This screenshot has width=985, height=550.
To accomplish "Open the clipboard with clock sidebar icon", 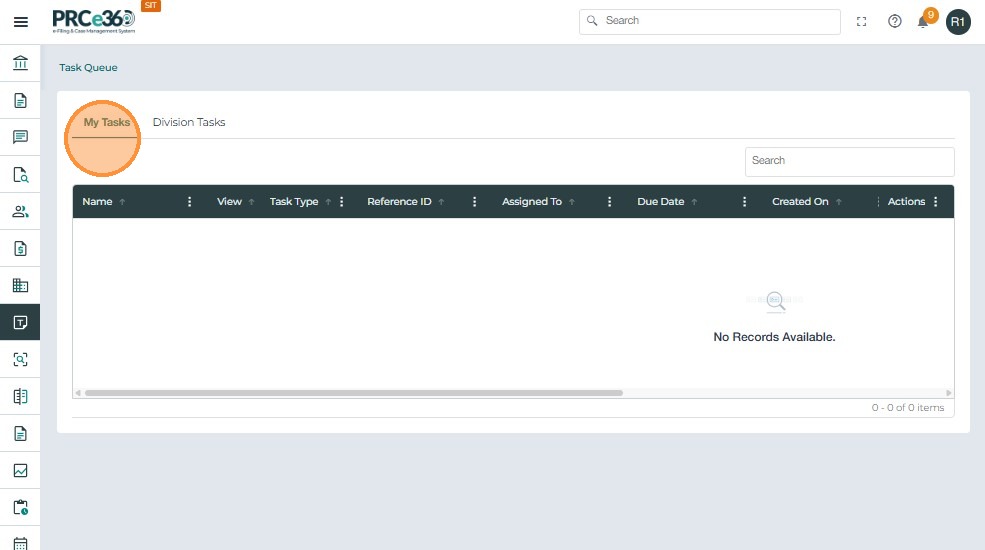I will point(20,507).
